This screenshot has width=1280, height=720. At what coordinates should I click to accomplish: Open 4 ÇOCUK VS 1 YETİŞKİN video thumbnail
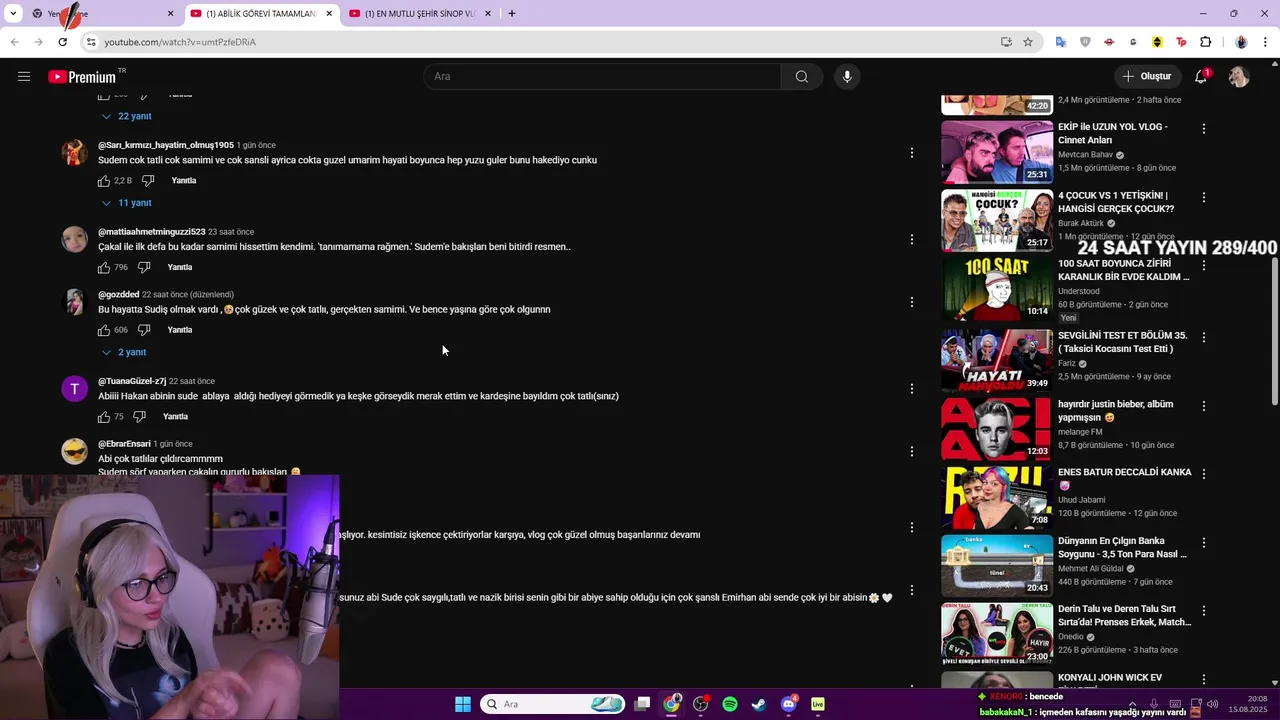coord(997,220)
